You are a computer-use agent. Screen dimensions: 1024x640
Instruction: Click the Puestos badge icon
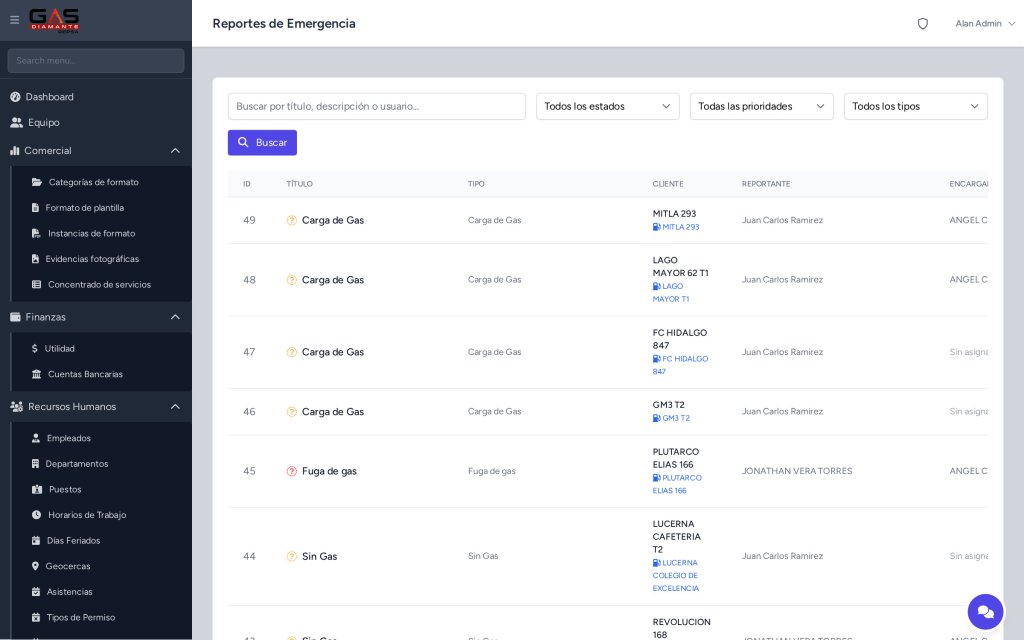click(x=37, y=489)
